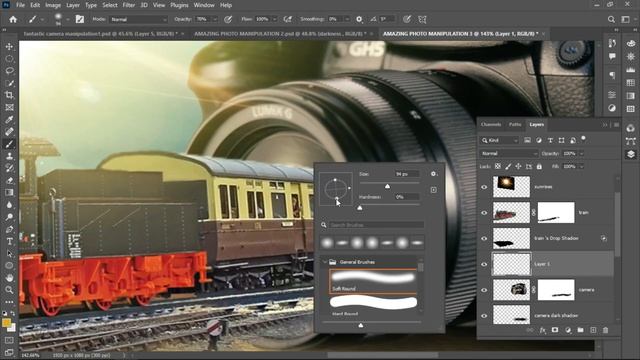Toggle visibility of Layer 1
The width and height of the screenshot is (640, 360).
pos(484,264)
